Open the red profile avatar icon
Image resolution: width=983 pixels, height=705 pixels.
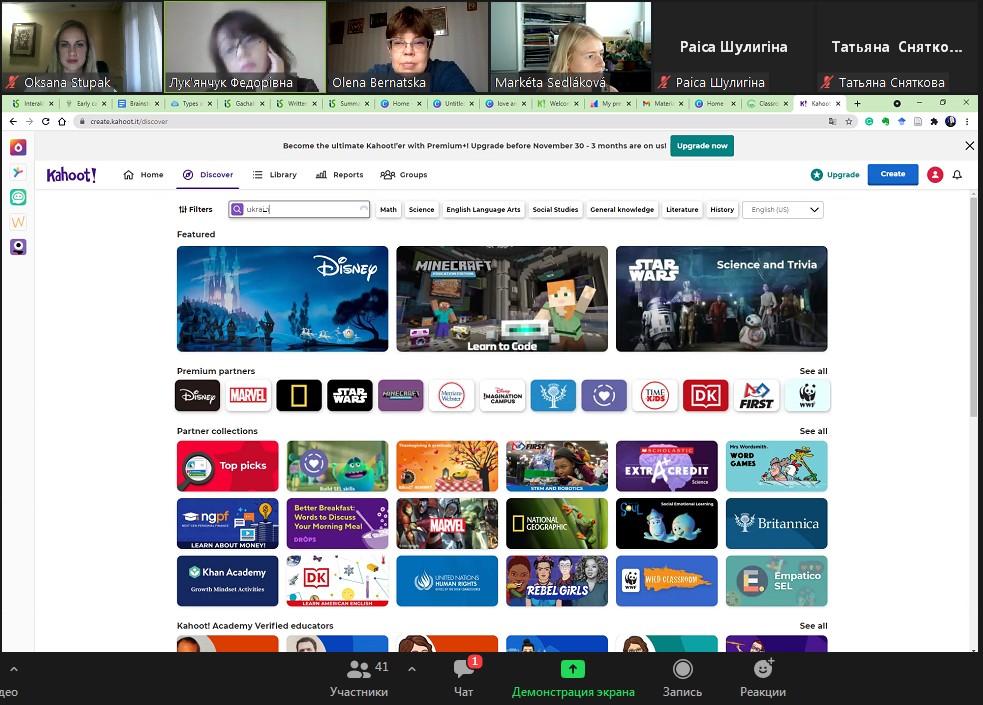pyautogui.click(x=935, y=175)
